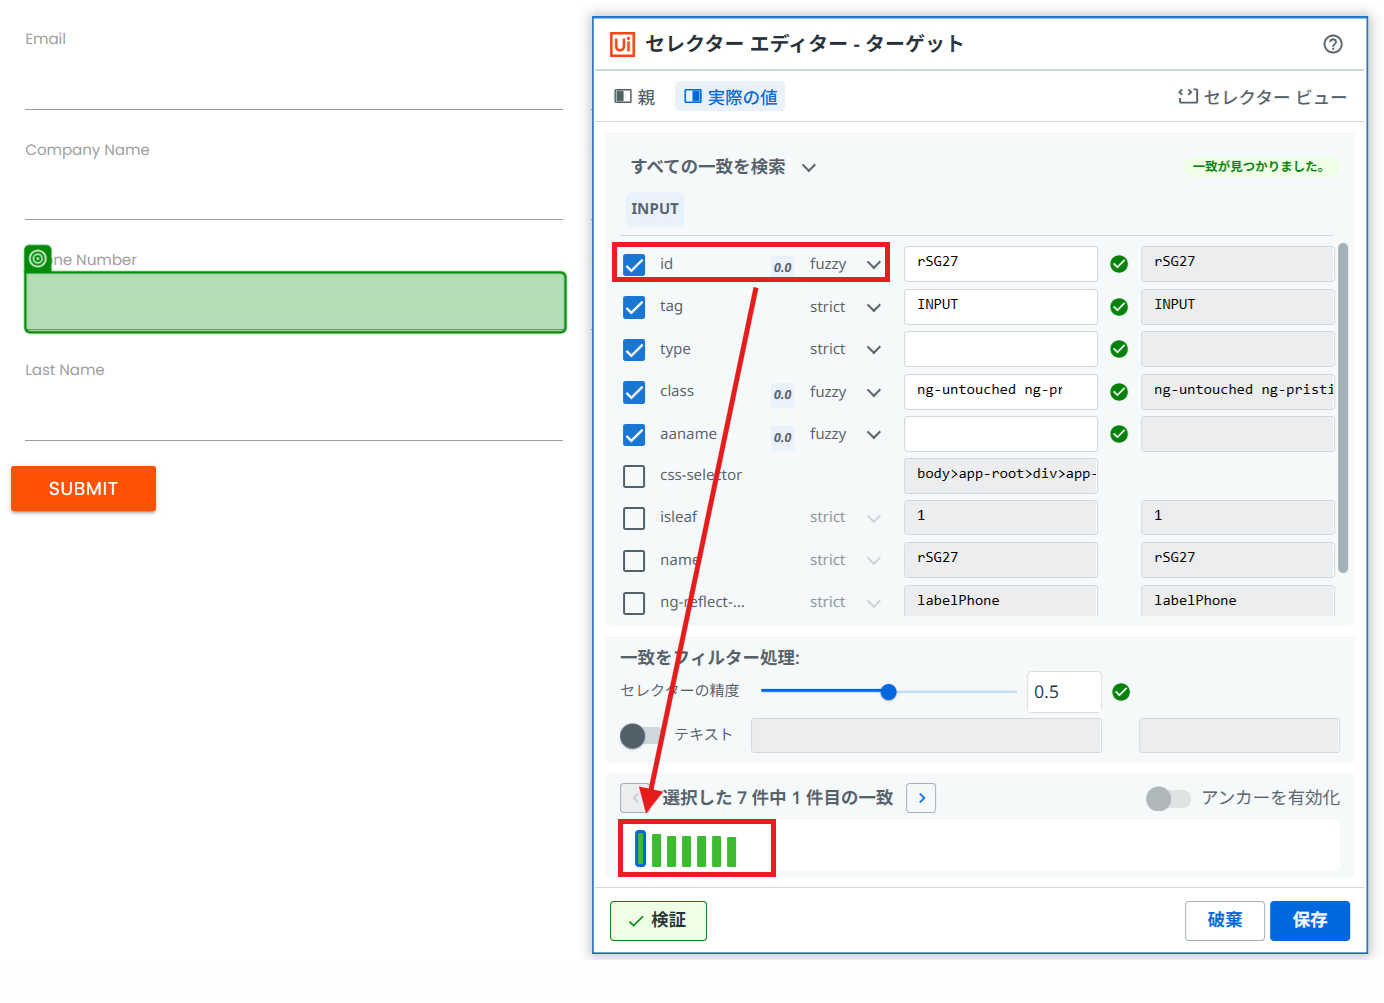The width and height of the screenshot is (1384, 1003).
Task: Switch to 実際の値 view tab
Action: [x=730, y=97]
